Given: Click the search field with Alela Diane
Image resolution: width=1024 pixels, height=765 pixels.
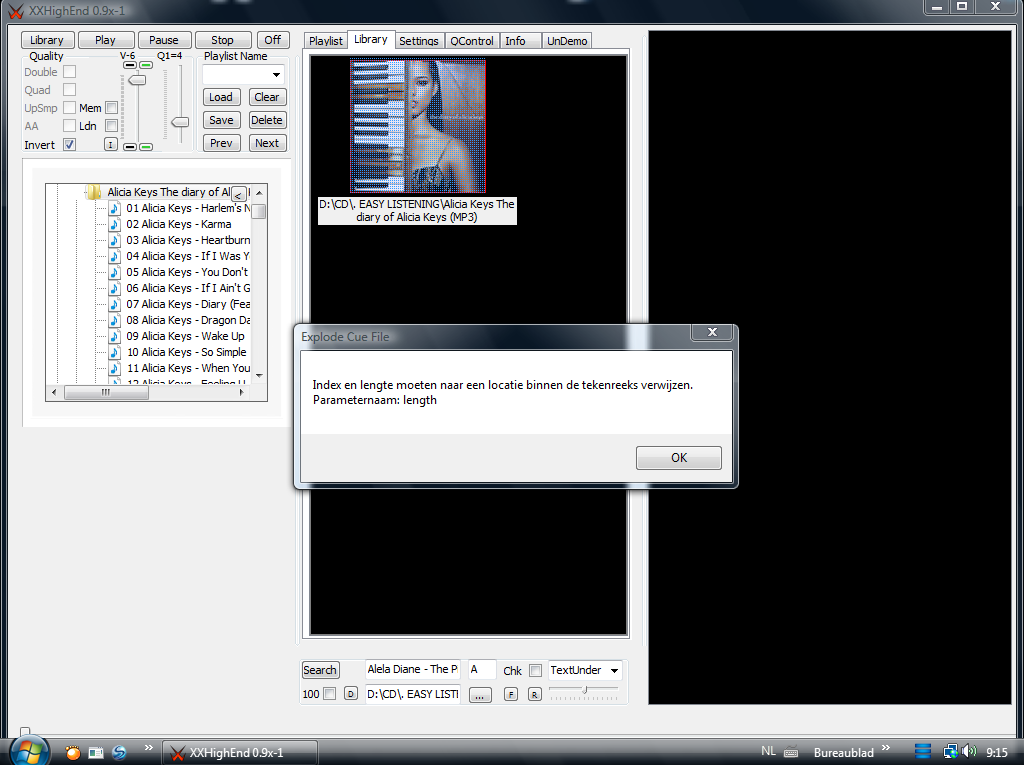Looking at the screenshot, I should coord(413,670).
